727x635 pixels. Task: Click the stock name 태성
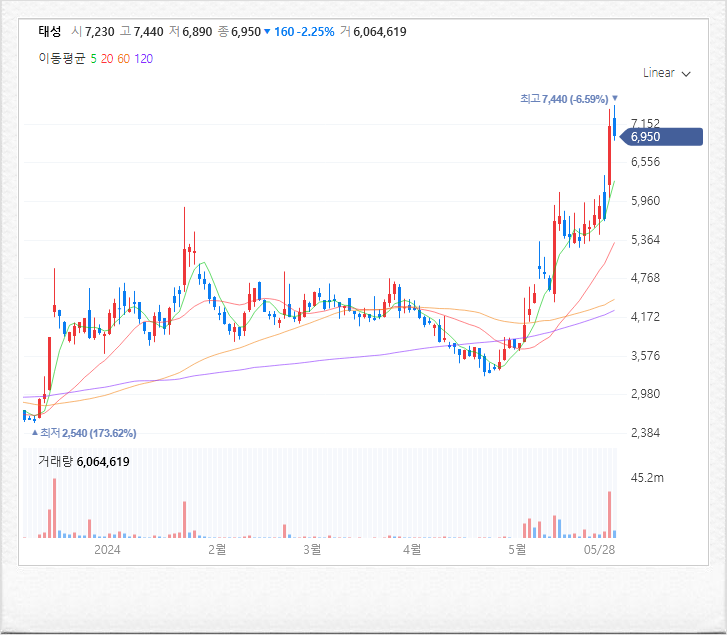point(50,32)
